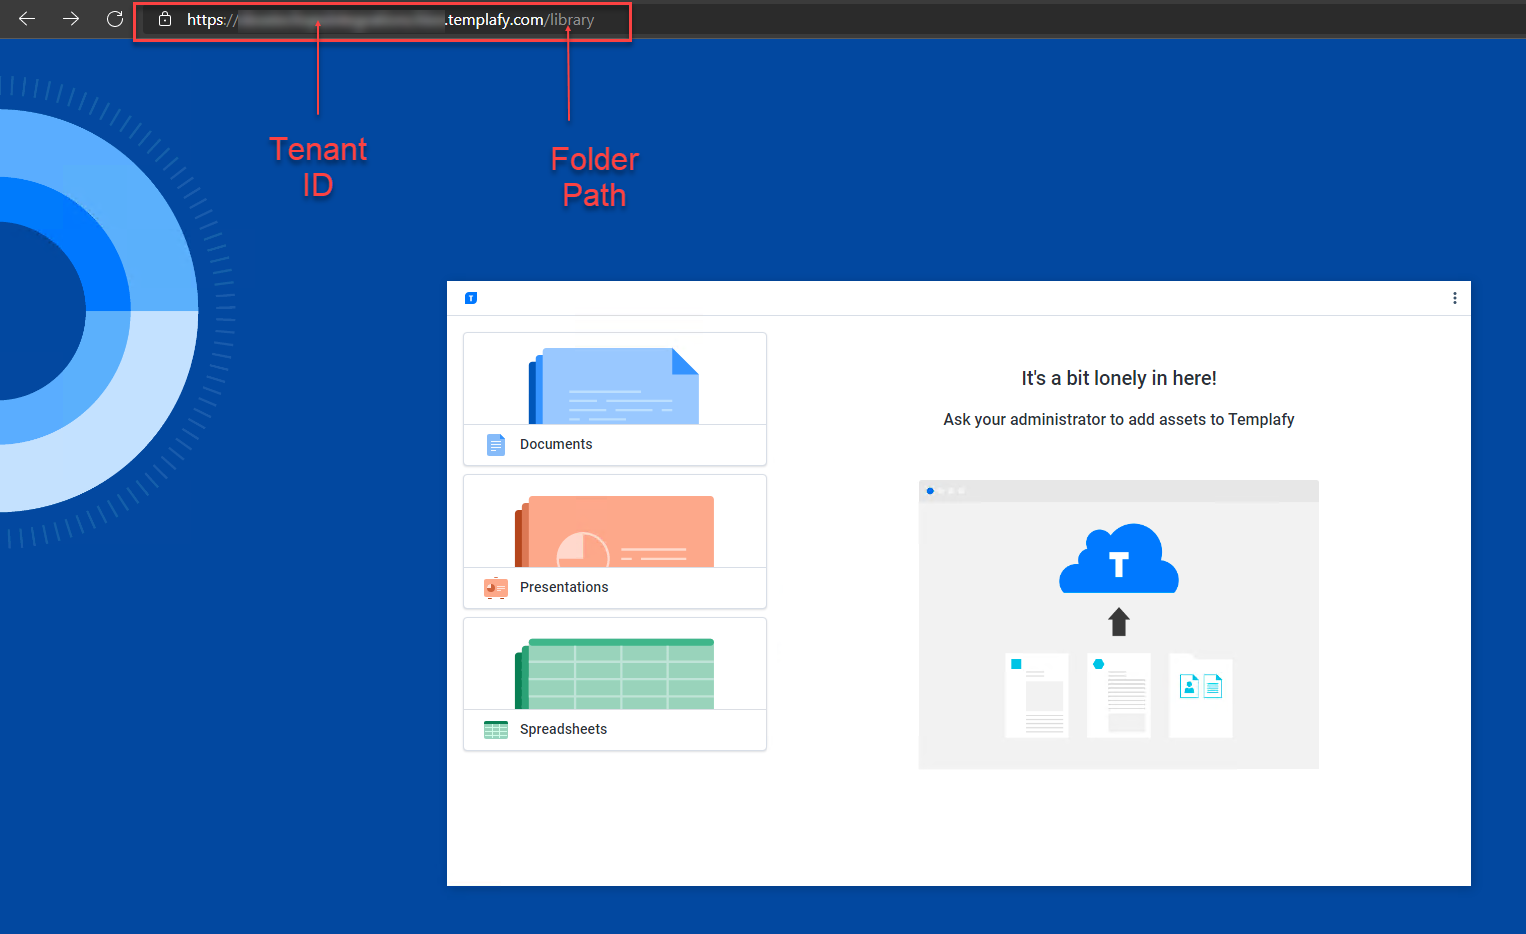Click the small green Spreadsheets icon
This screenshot has height=934, width=1526.
[496, 730]
